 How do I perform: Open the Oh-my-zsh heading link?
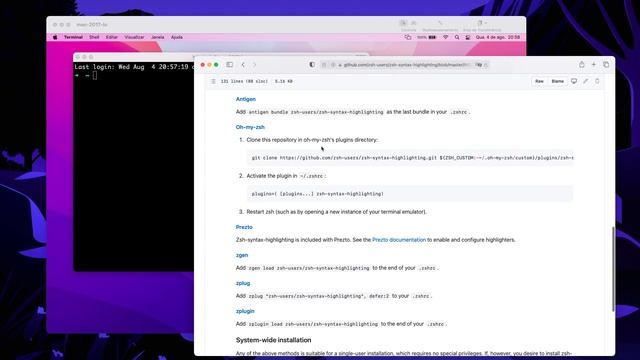(250, 127)
